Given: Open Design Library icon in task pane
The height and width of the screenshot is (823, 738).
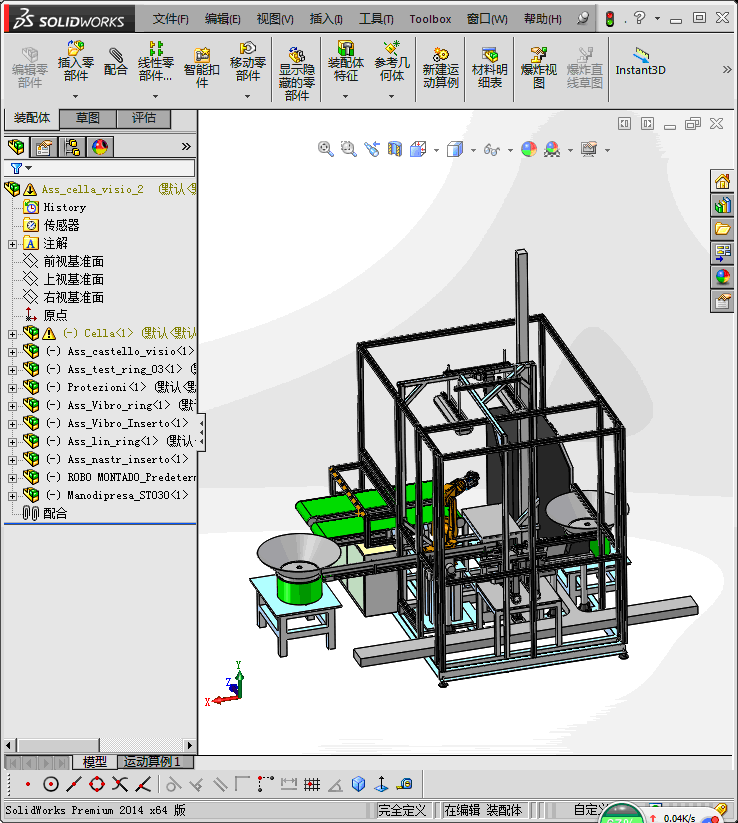Looking at the screenshot, I should coord(722,205).
